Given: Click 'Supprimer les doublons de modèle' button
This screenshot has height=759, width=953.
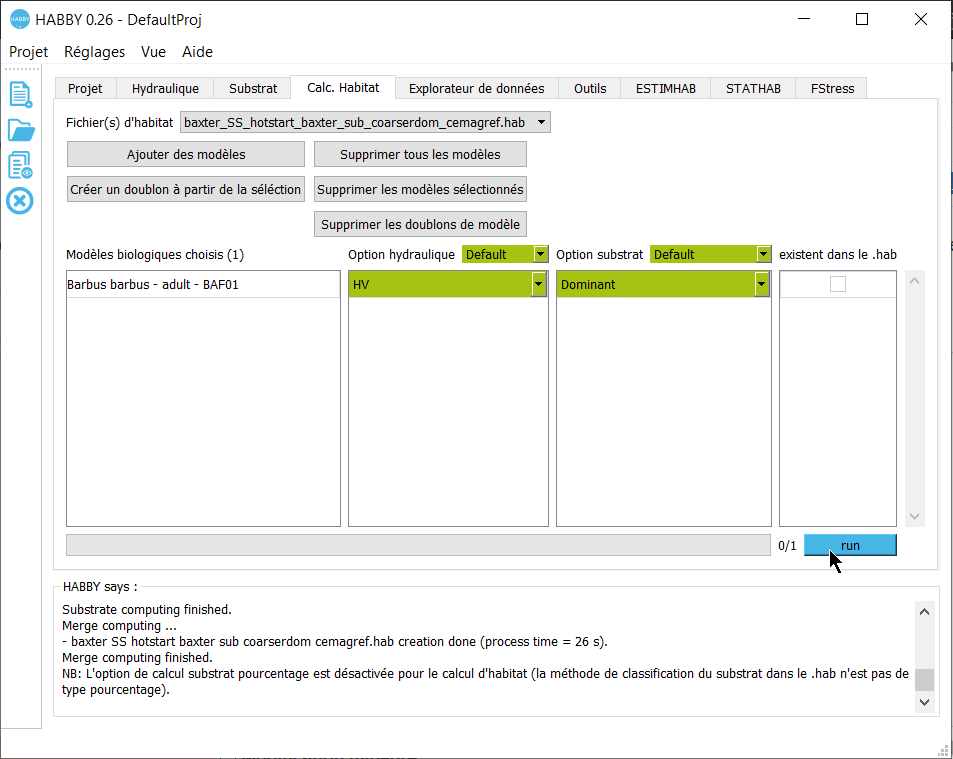Looking at the screenshot, I should pos(420,224).
